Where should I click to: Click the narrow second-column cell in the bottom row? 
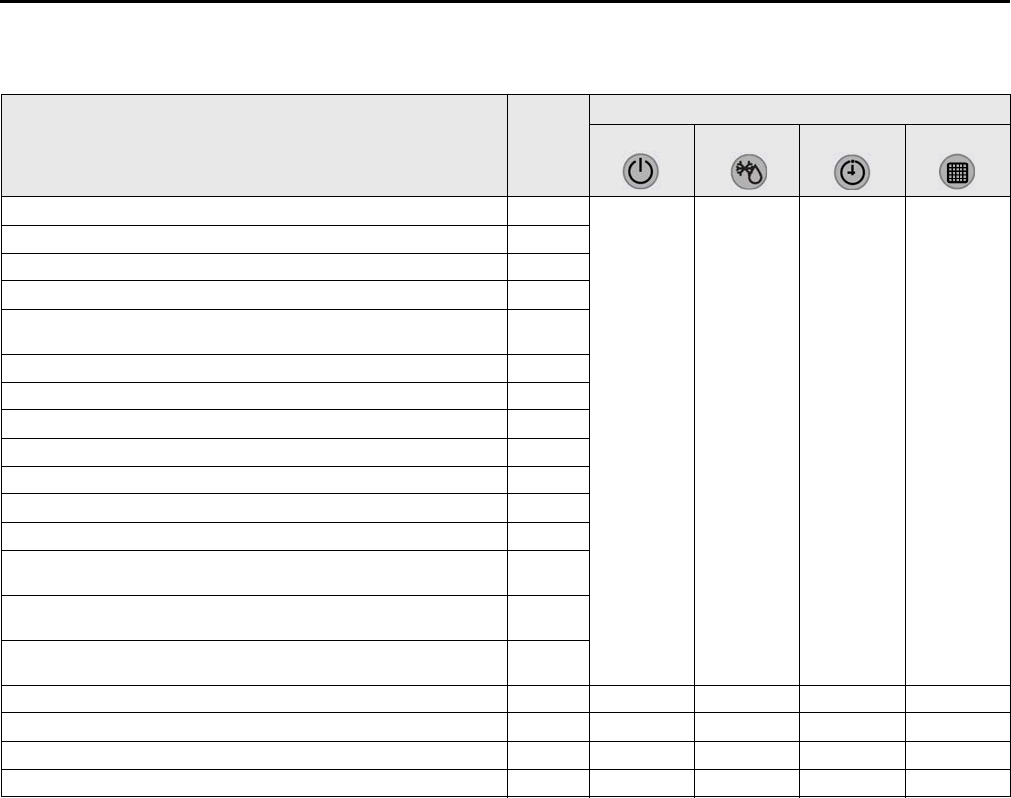548,783
